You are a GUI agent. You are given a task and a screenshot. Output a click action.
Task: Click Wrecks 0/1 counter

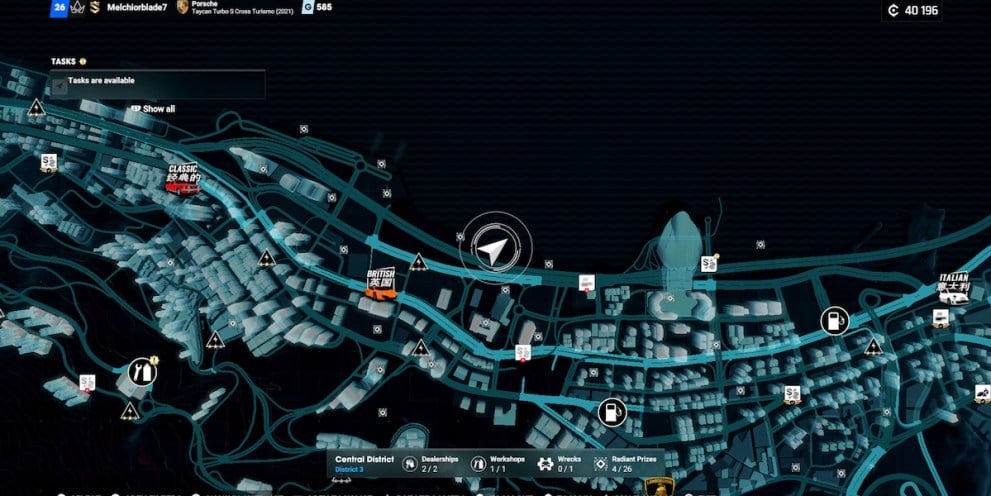pos(559,464)
